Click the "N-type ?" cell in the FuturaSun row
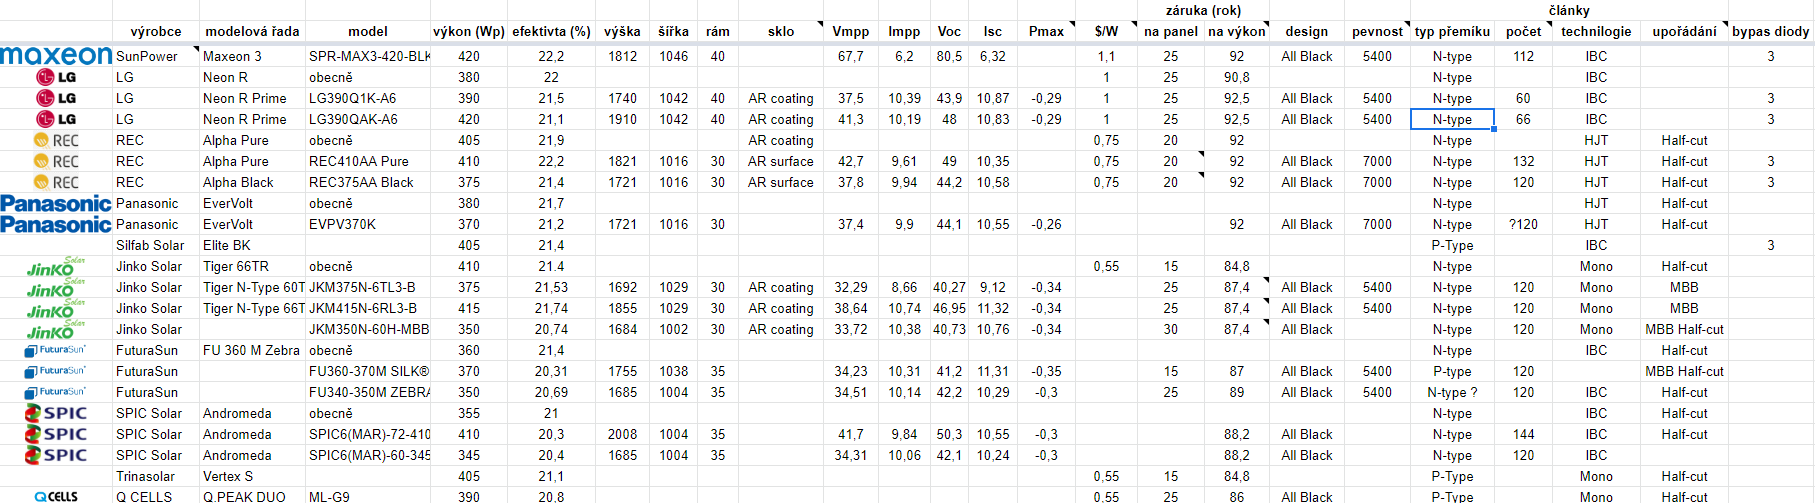The height and width of the screenshot is (503, 1815). [x=1452, y=392]
